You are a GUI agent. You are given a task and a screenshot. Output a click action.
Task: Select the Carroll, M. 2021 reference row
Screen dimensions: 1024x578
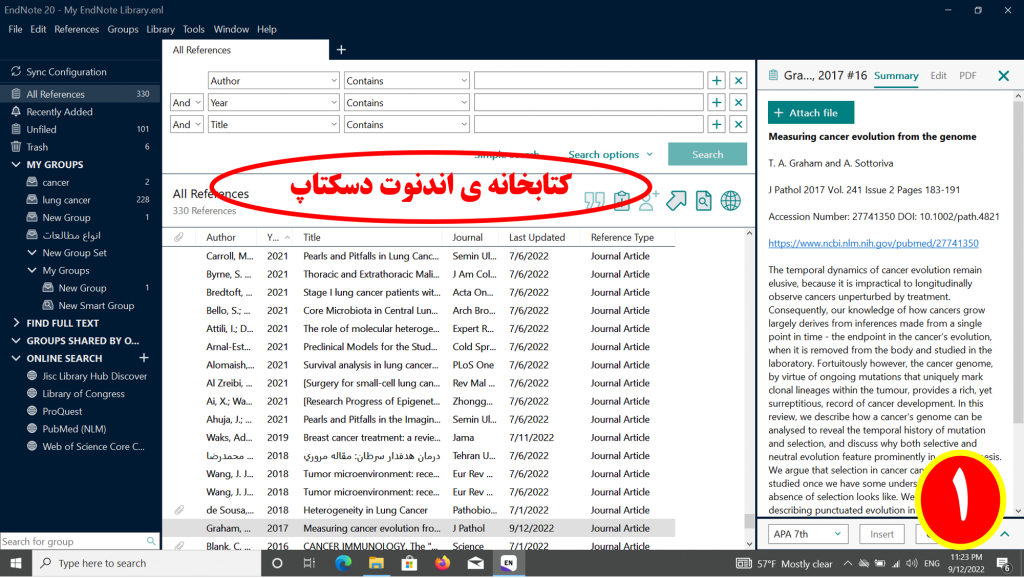click(419, 256)
